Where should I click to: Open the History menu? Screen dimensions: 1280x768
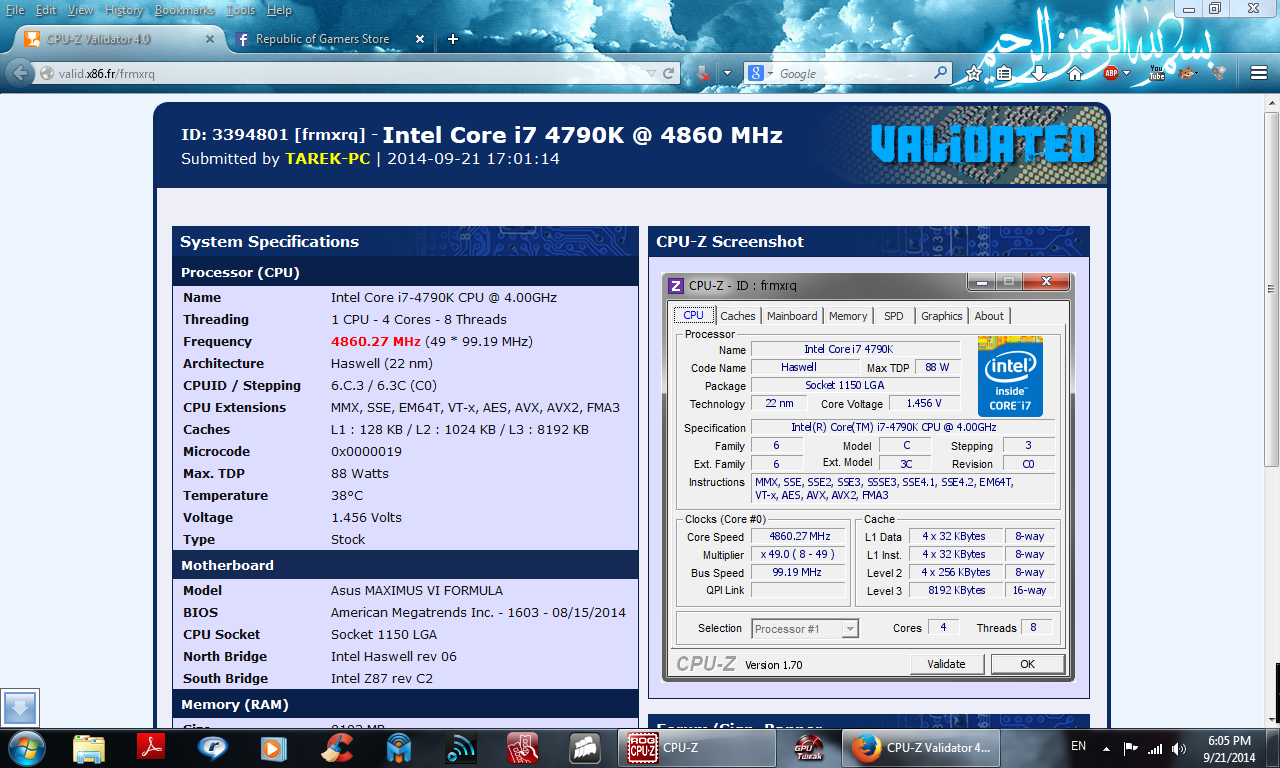click(x=124, y=10)
